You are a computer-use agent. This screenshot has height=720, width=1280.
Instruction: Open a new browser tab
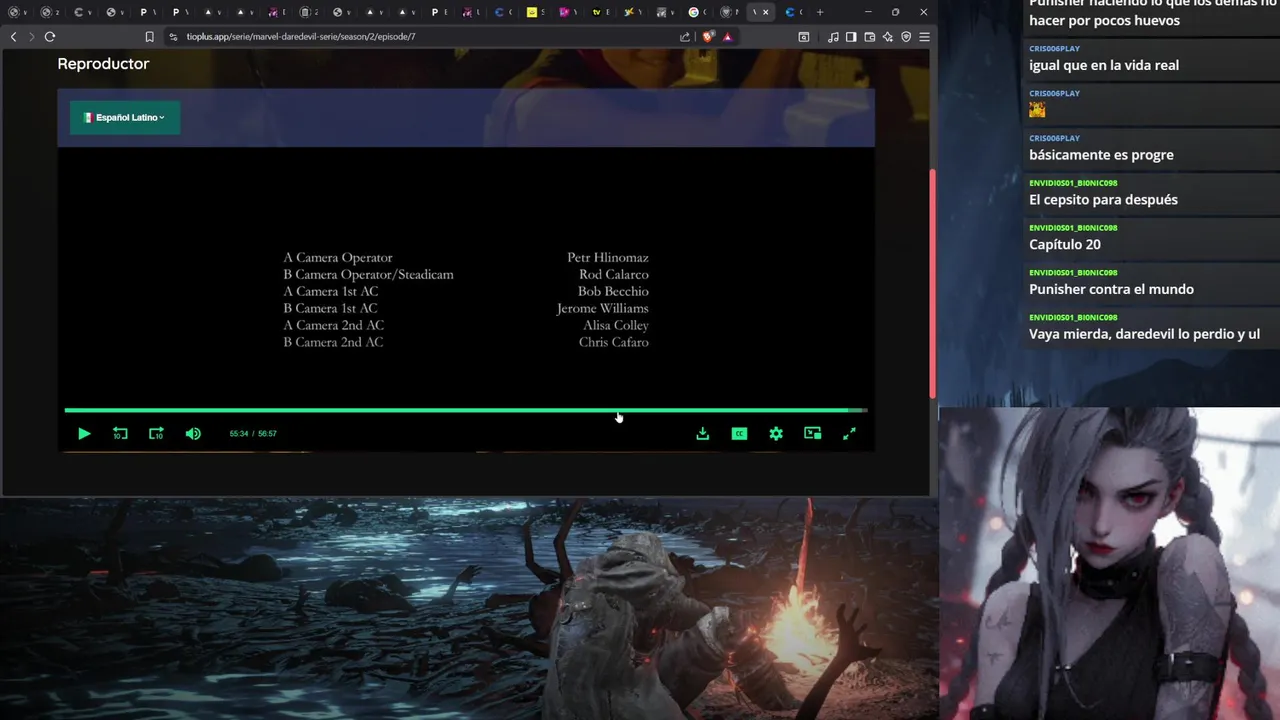[820, 12]
